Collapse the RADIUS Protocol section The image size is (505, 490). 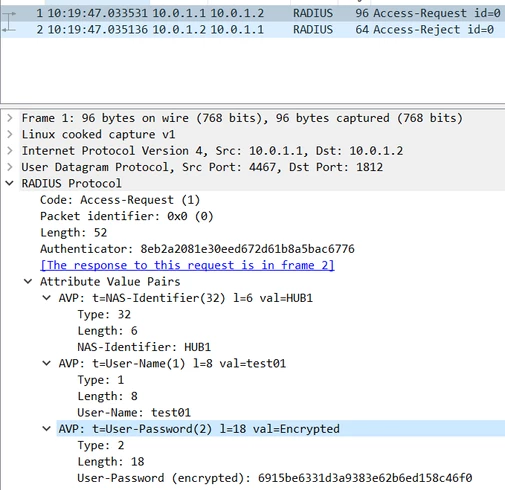(10, 183)
